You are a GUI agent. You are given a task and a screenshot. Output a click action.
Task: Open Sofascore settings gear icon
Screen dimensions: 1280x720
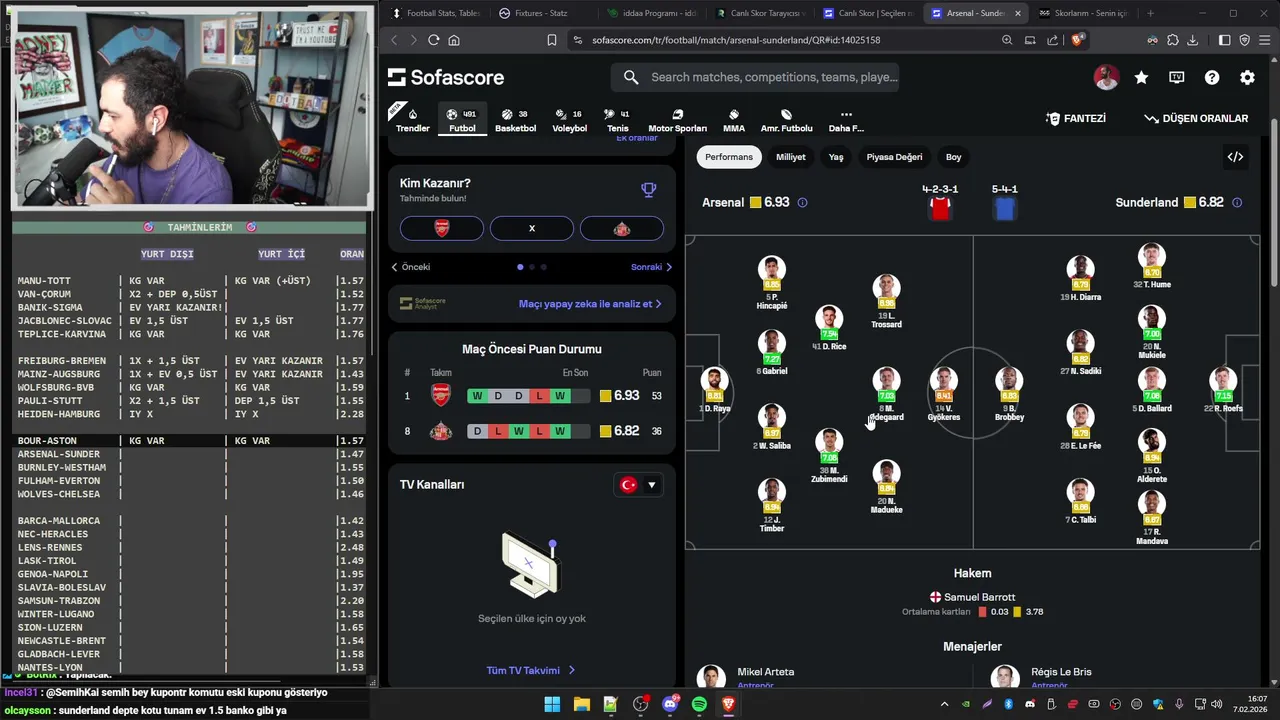[x=1247, y=77]
